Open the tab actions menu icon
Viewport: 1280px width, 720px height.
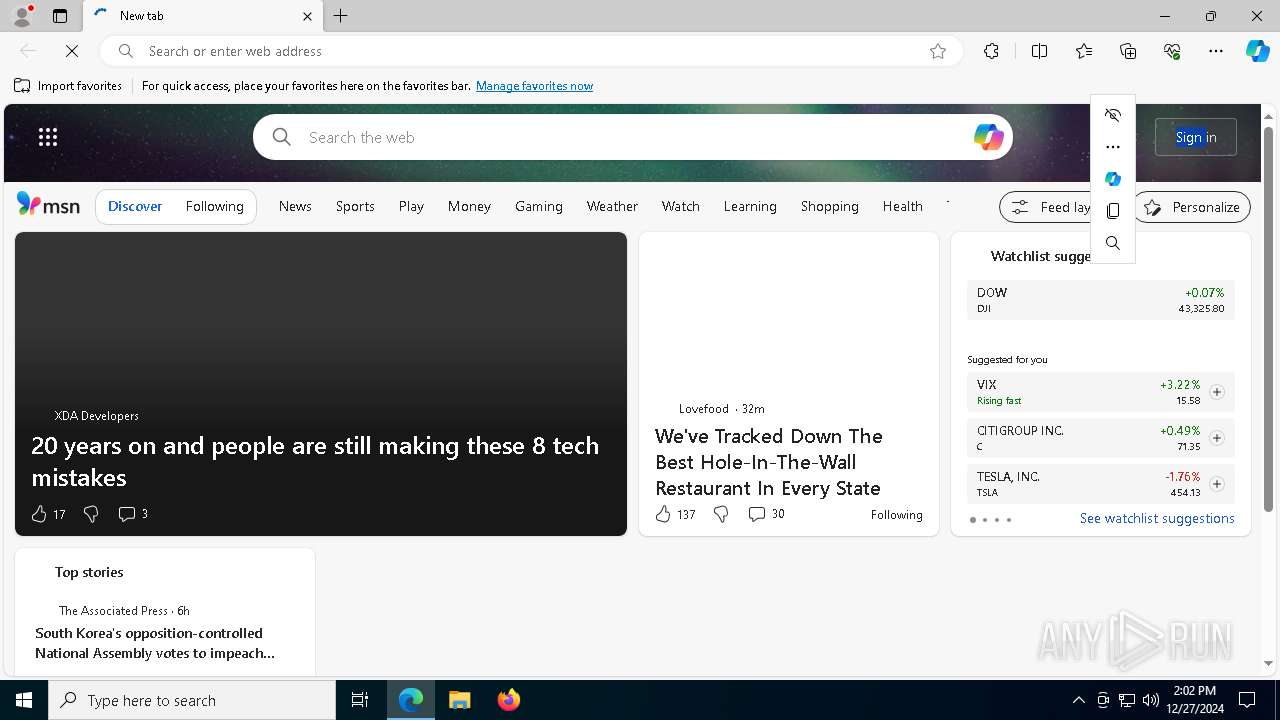point(60,16)
